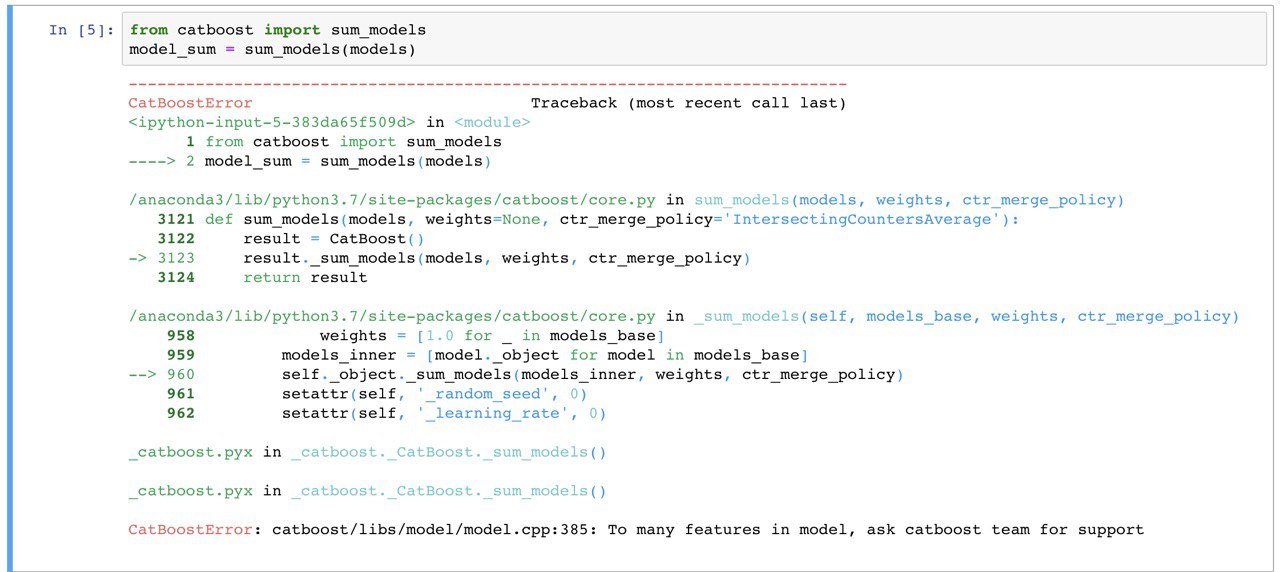This screenshot has height=572, width=1280.
Task: Click line 962 setattr _learning_rate
Action: pyautogui.click(x=387, y=413)
